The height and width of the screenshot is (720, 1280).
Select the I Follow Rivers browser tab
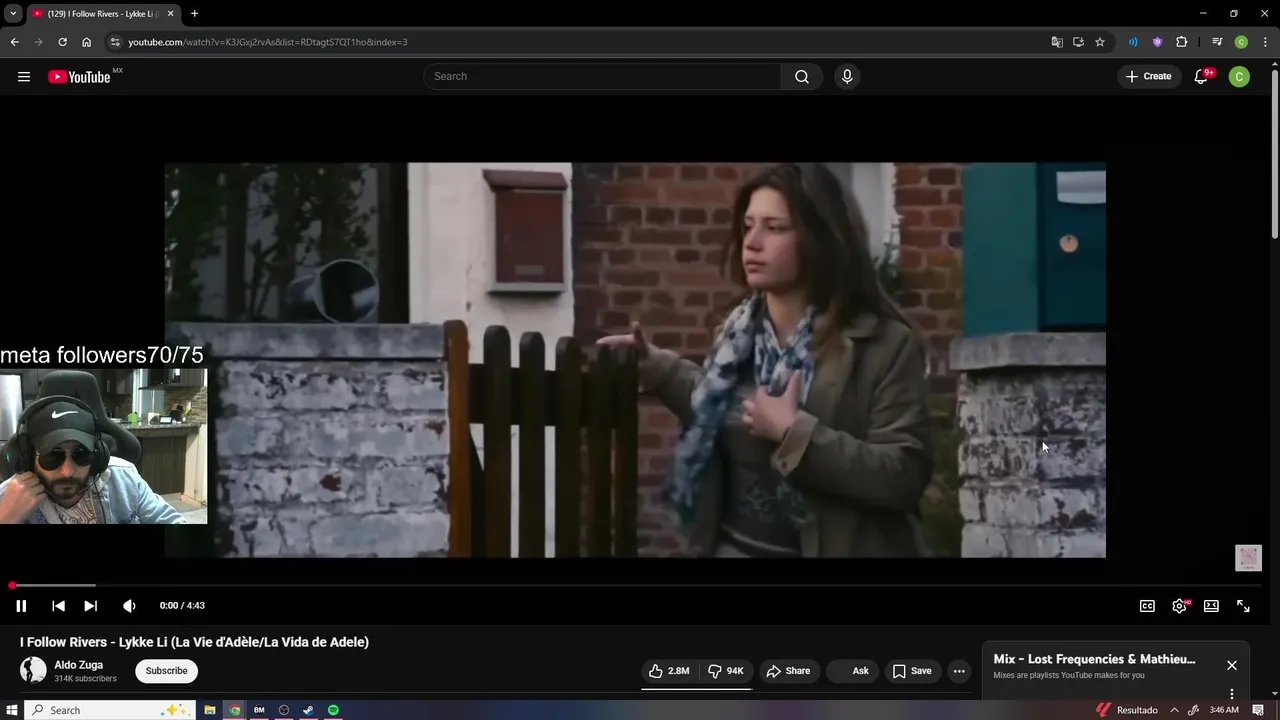coord(101,14)
